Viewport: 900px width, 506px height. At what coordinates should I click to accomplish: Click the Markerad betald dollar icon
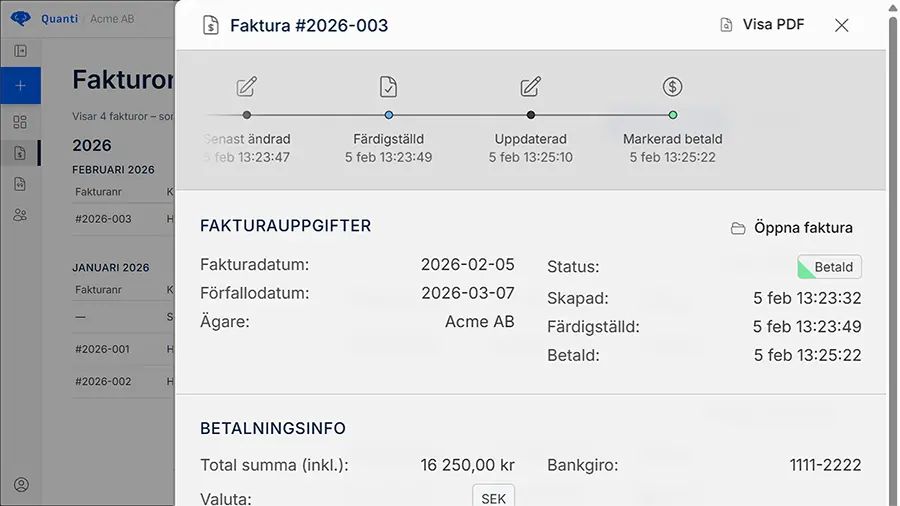[x=673, y=87]
